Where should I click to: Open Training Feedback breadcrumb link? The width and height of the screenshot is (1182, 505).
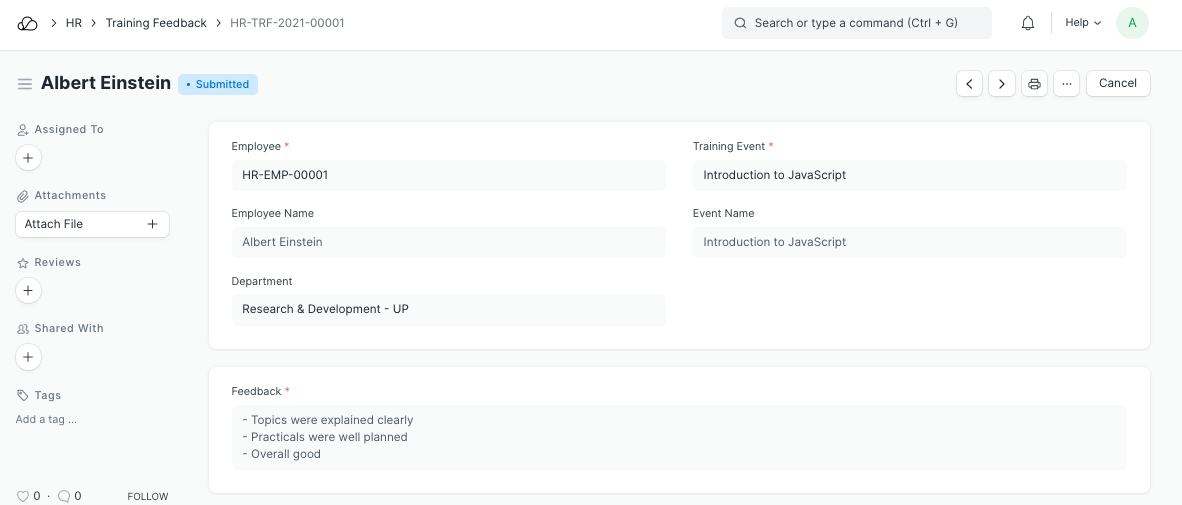pos(156,23)
